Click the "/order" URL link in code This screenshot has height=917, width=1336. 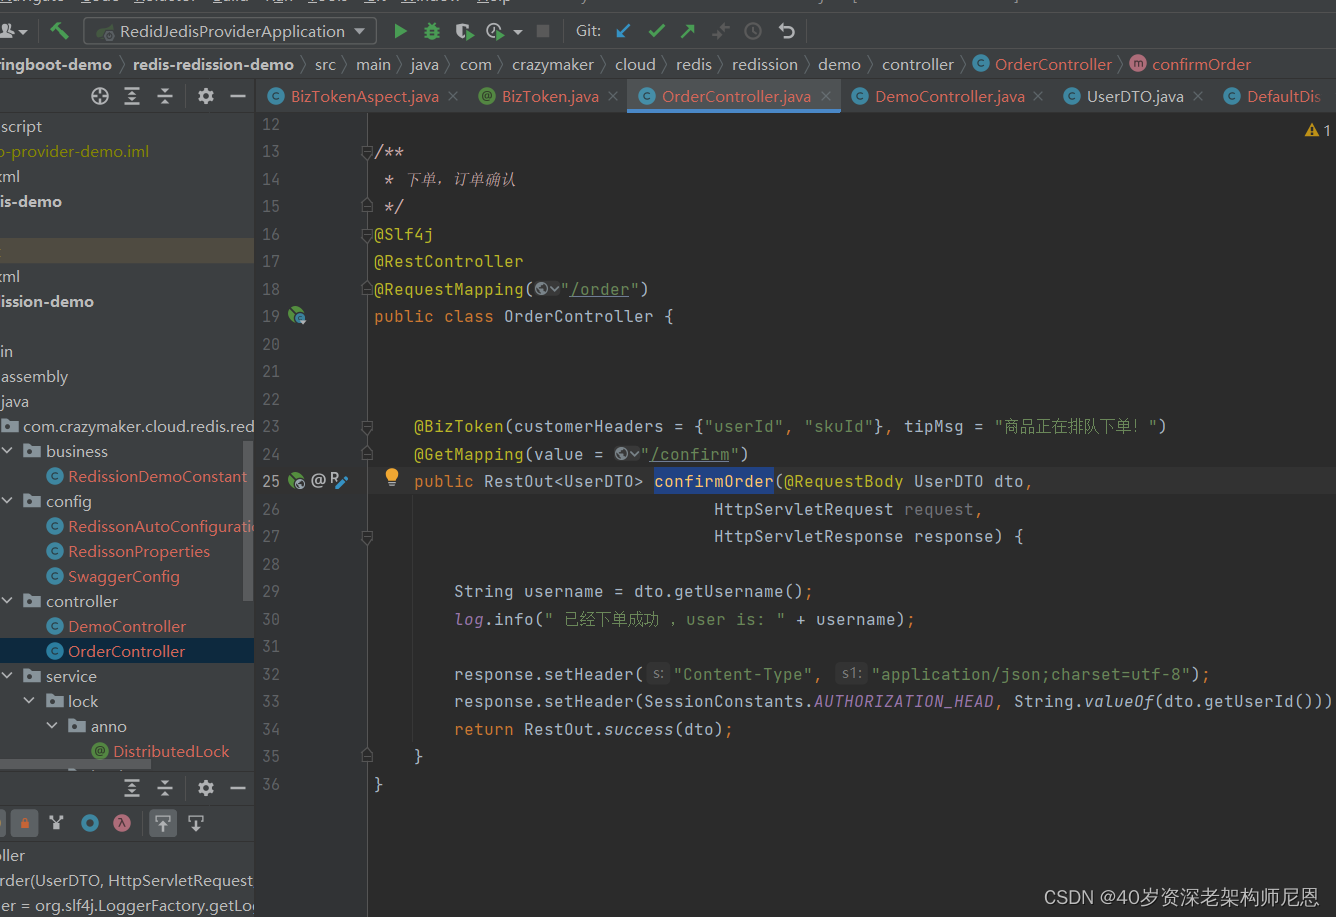[x=600, y=289]
